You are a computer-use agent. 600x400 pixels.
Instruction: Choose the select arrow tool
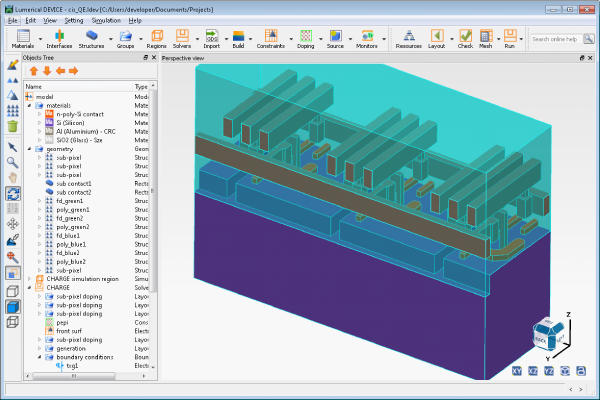coord(13,147)
